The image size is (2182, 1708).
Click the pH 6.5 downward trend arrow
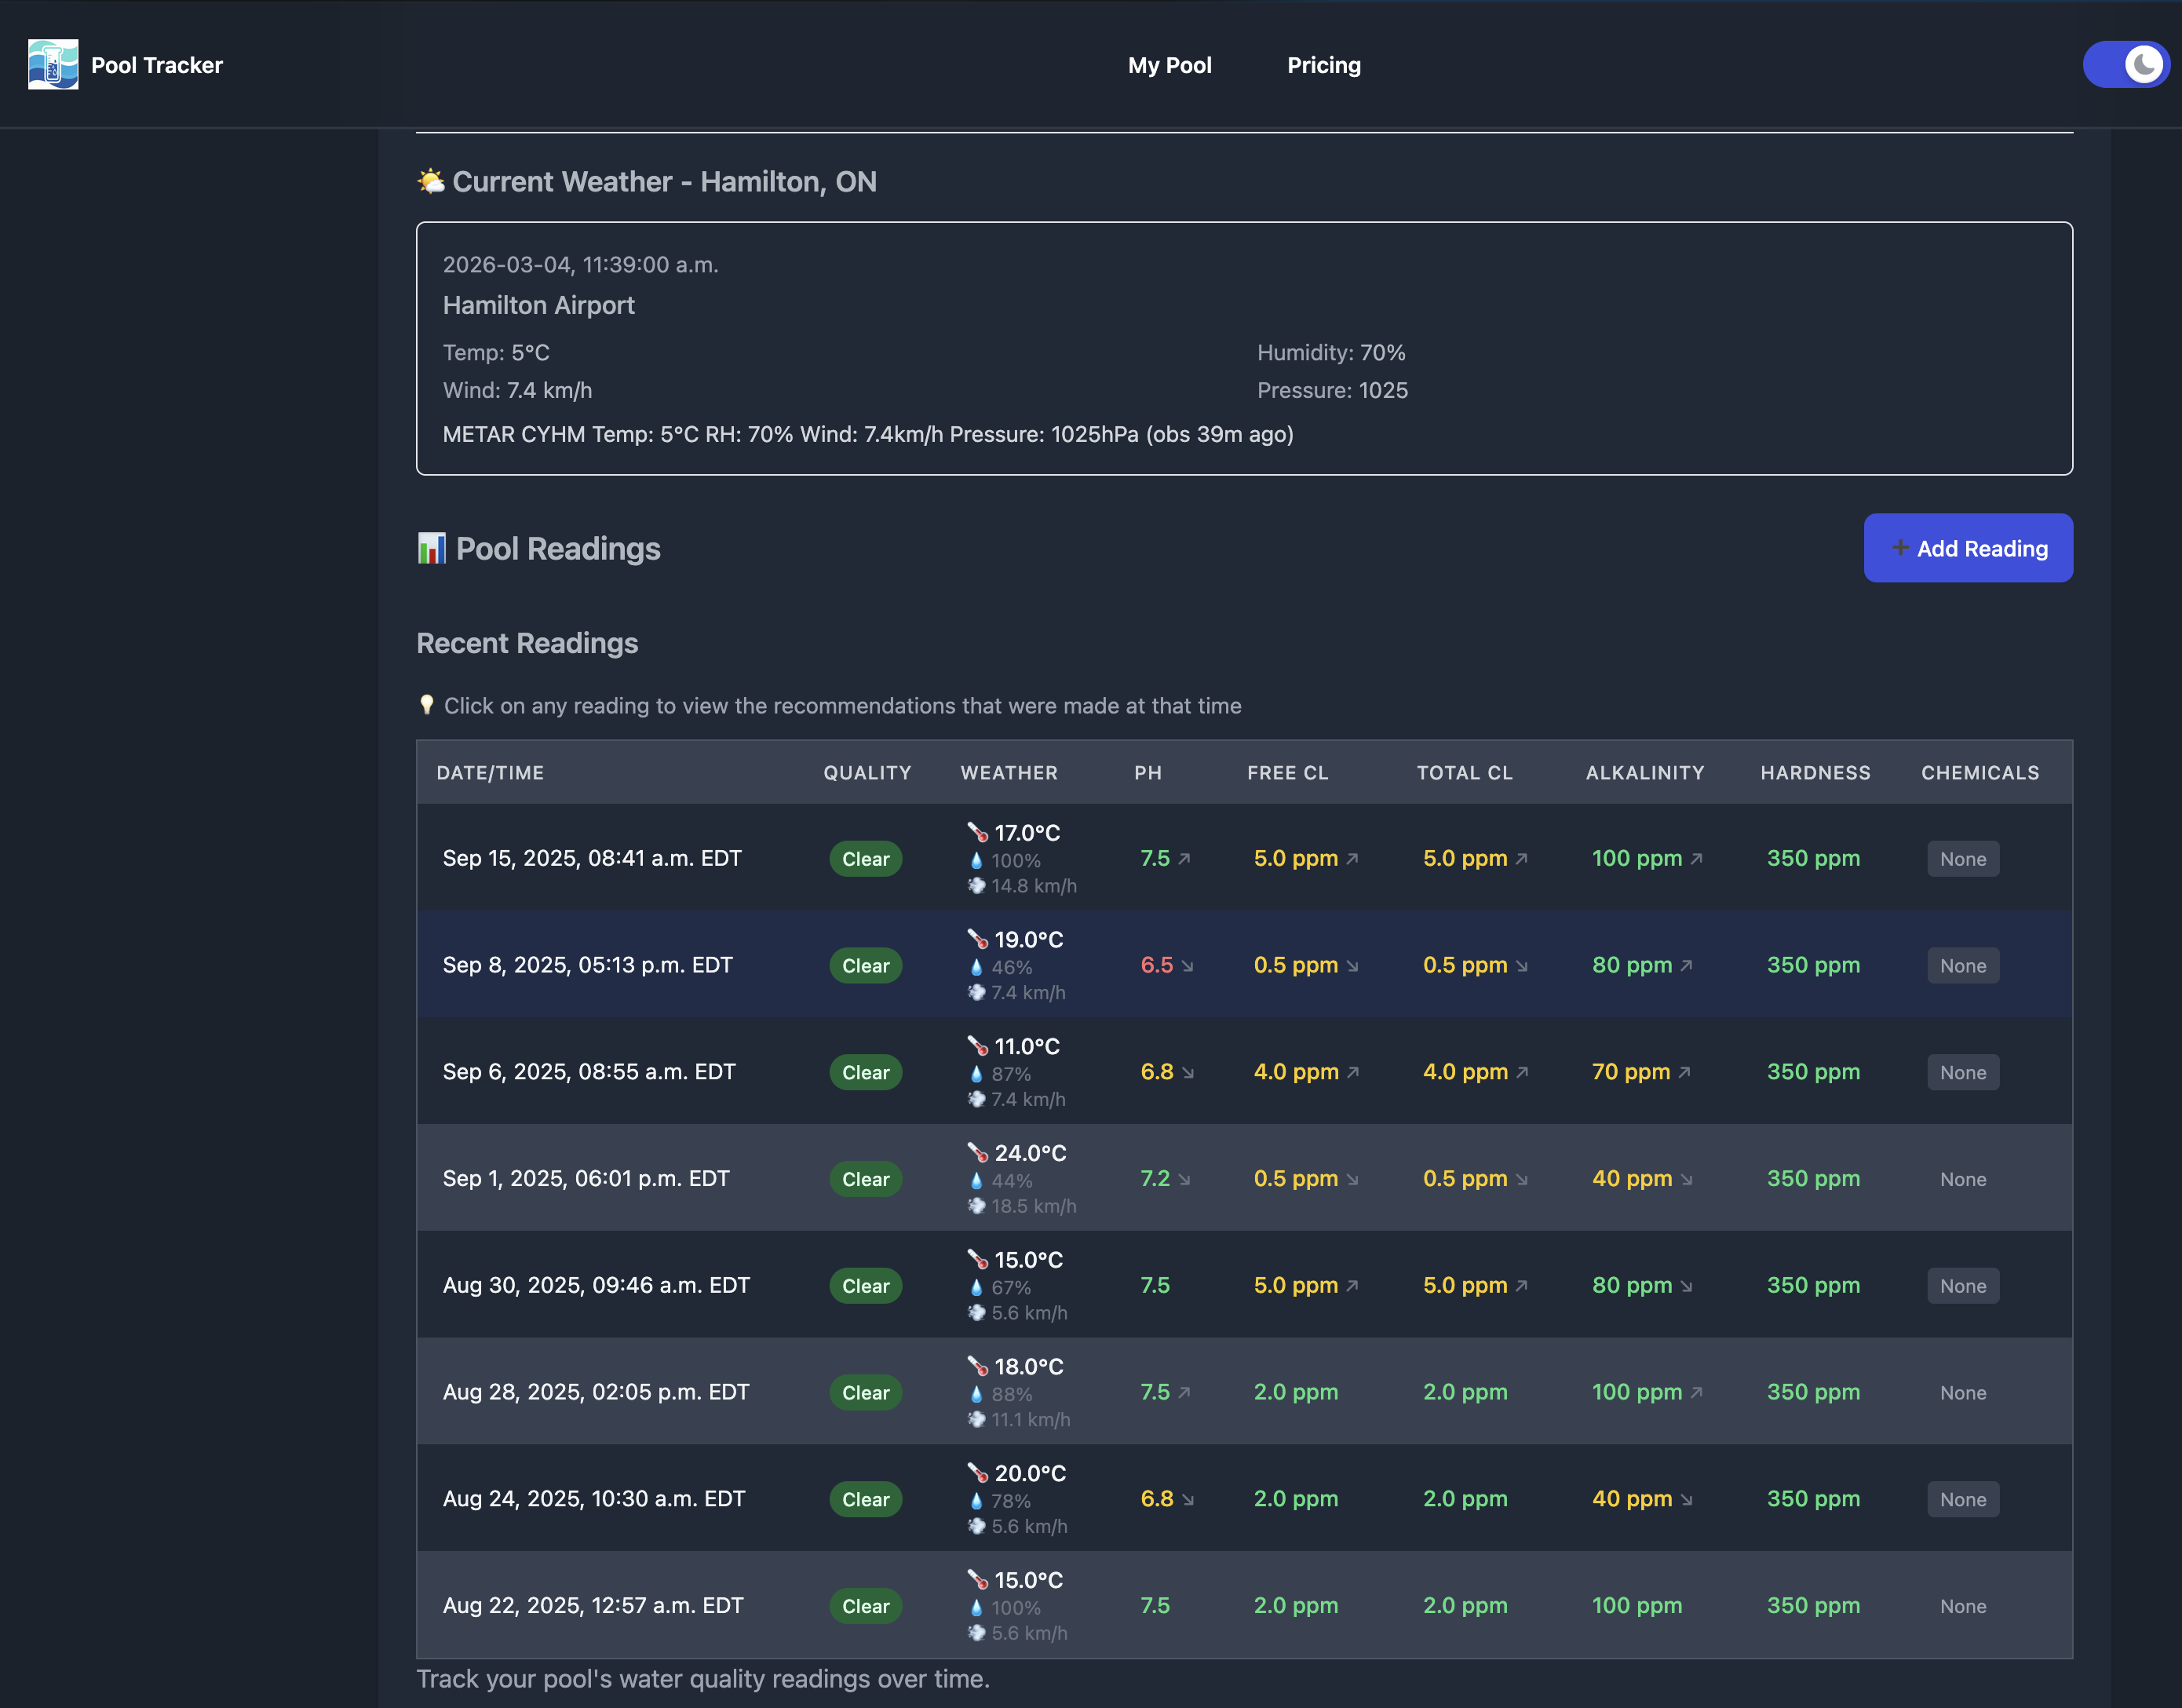click(x=1187, y=966)
